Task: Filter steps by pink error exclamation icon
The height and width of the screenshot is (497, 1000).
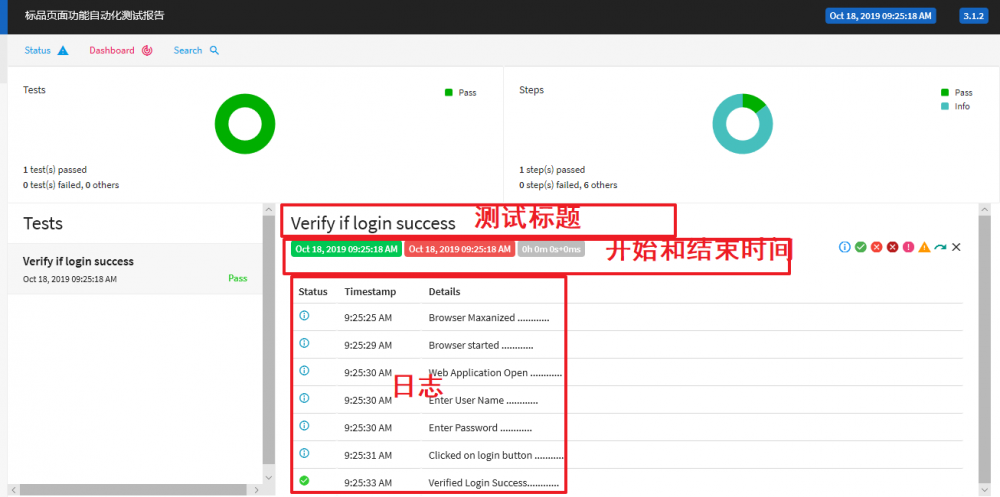Action: [908, 247]
